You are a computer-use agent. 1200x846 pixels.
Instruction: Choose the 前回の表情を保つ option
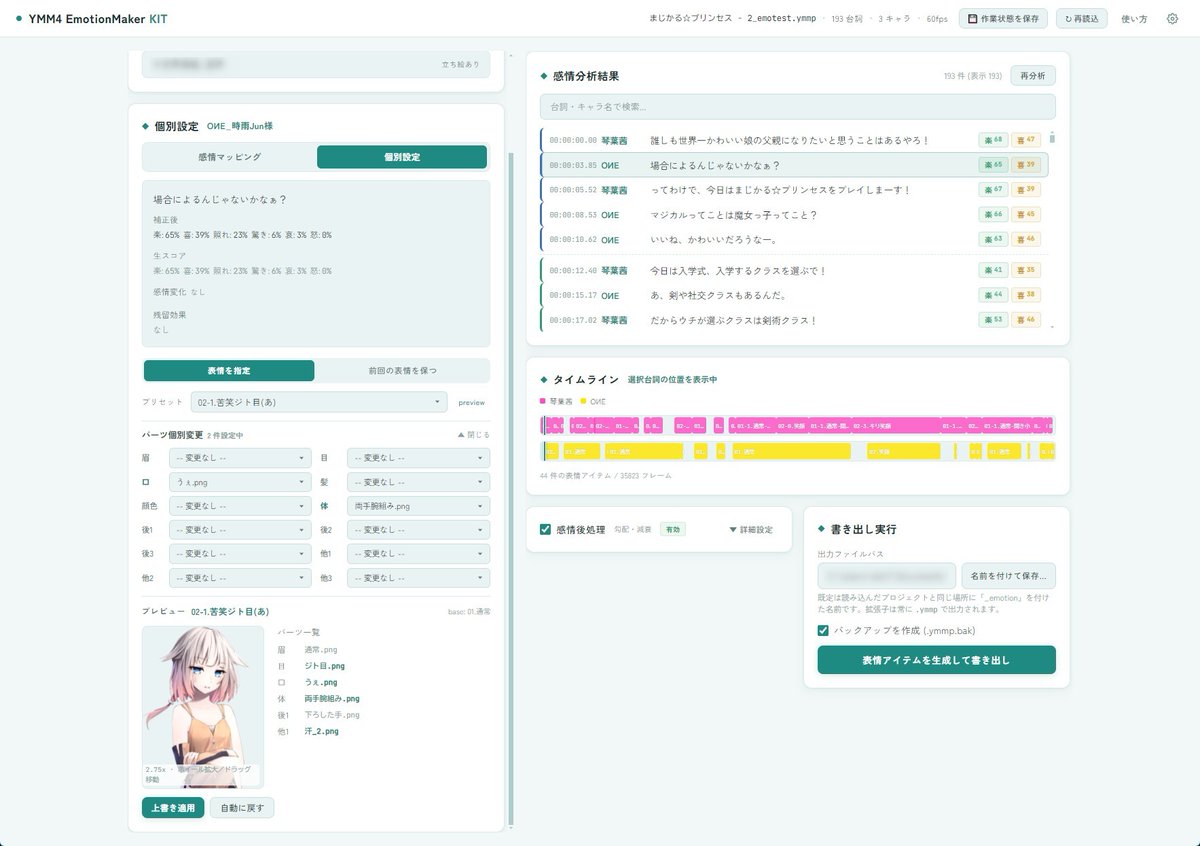pyautogui.click(x=402, y=371)
